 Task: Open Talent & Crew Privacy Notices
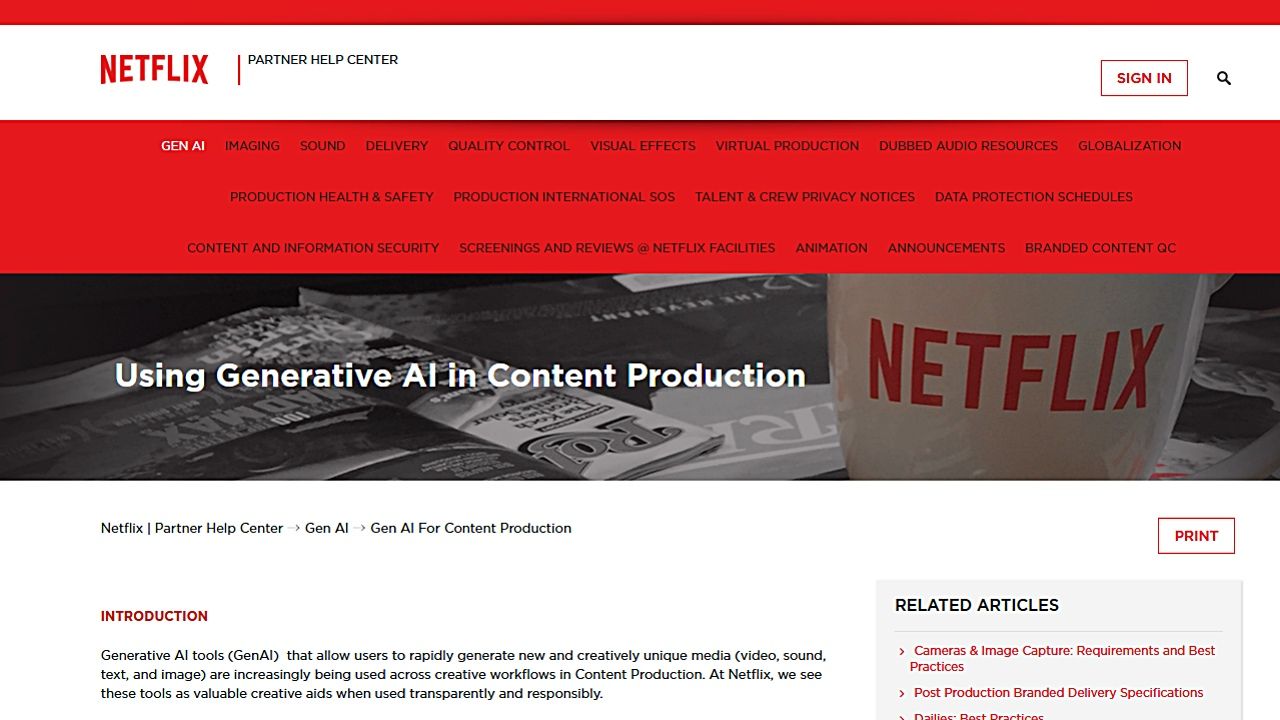coord(805,197)
